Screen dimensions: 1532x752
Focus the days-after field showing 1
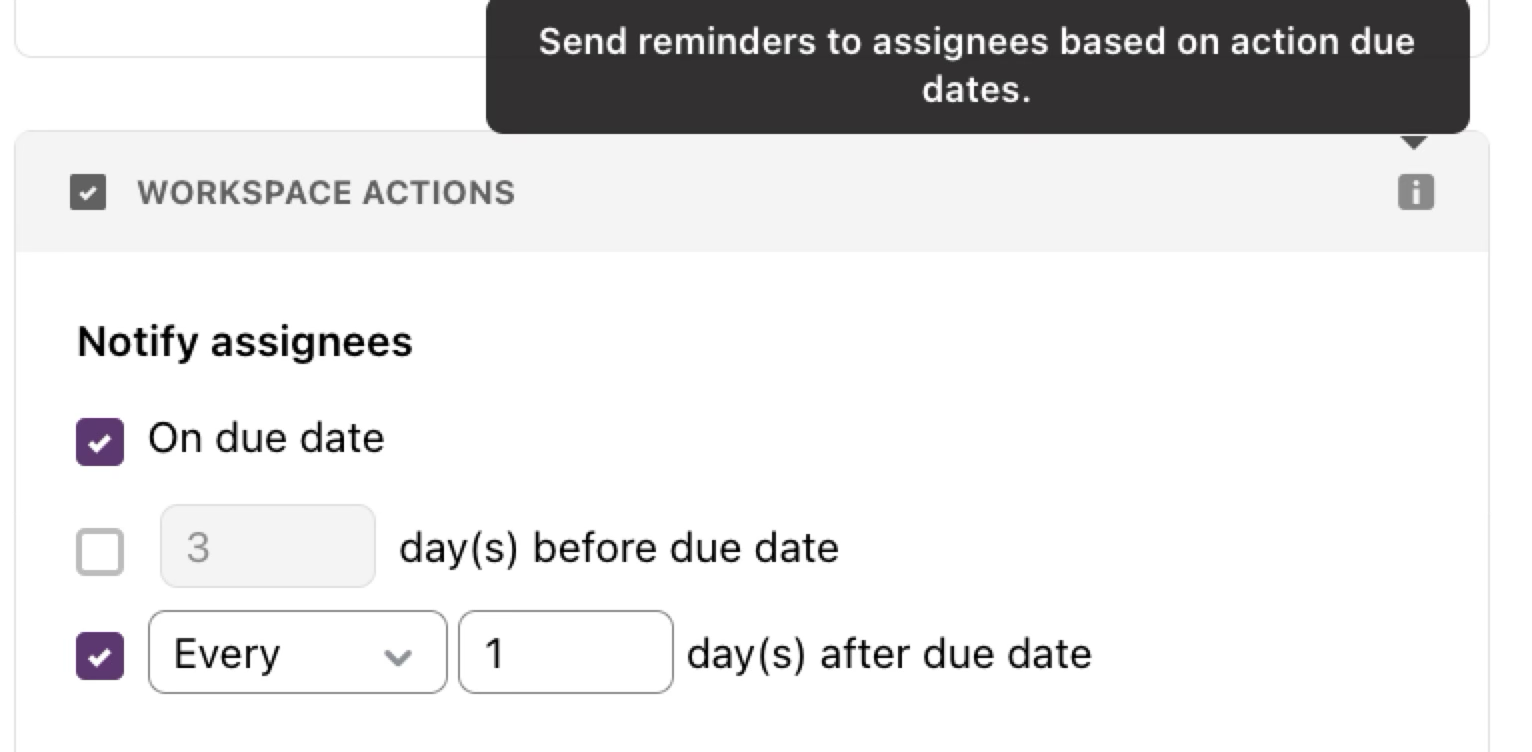pyautogui.click(x=566, y=652)
